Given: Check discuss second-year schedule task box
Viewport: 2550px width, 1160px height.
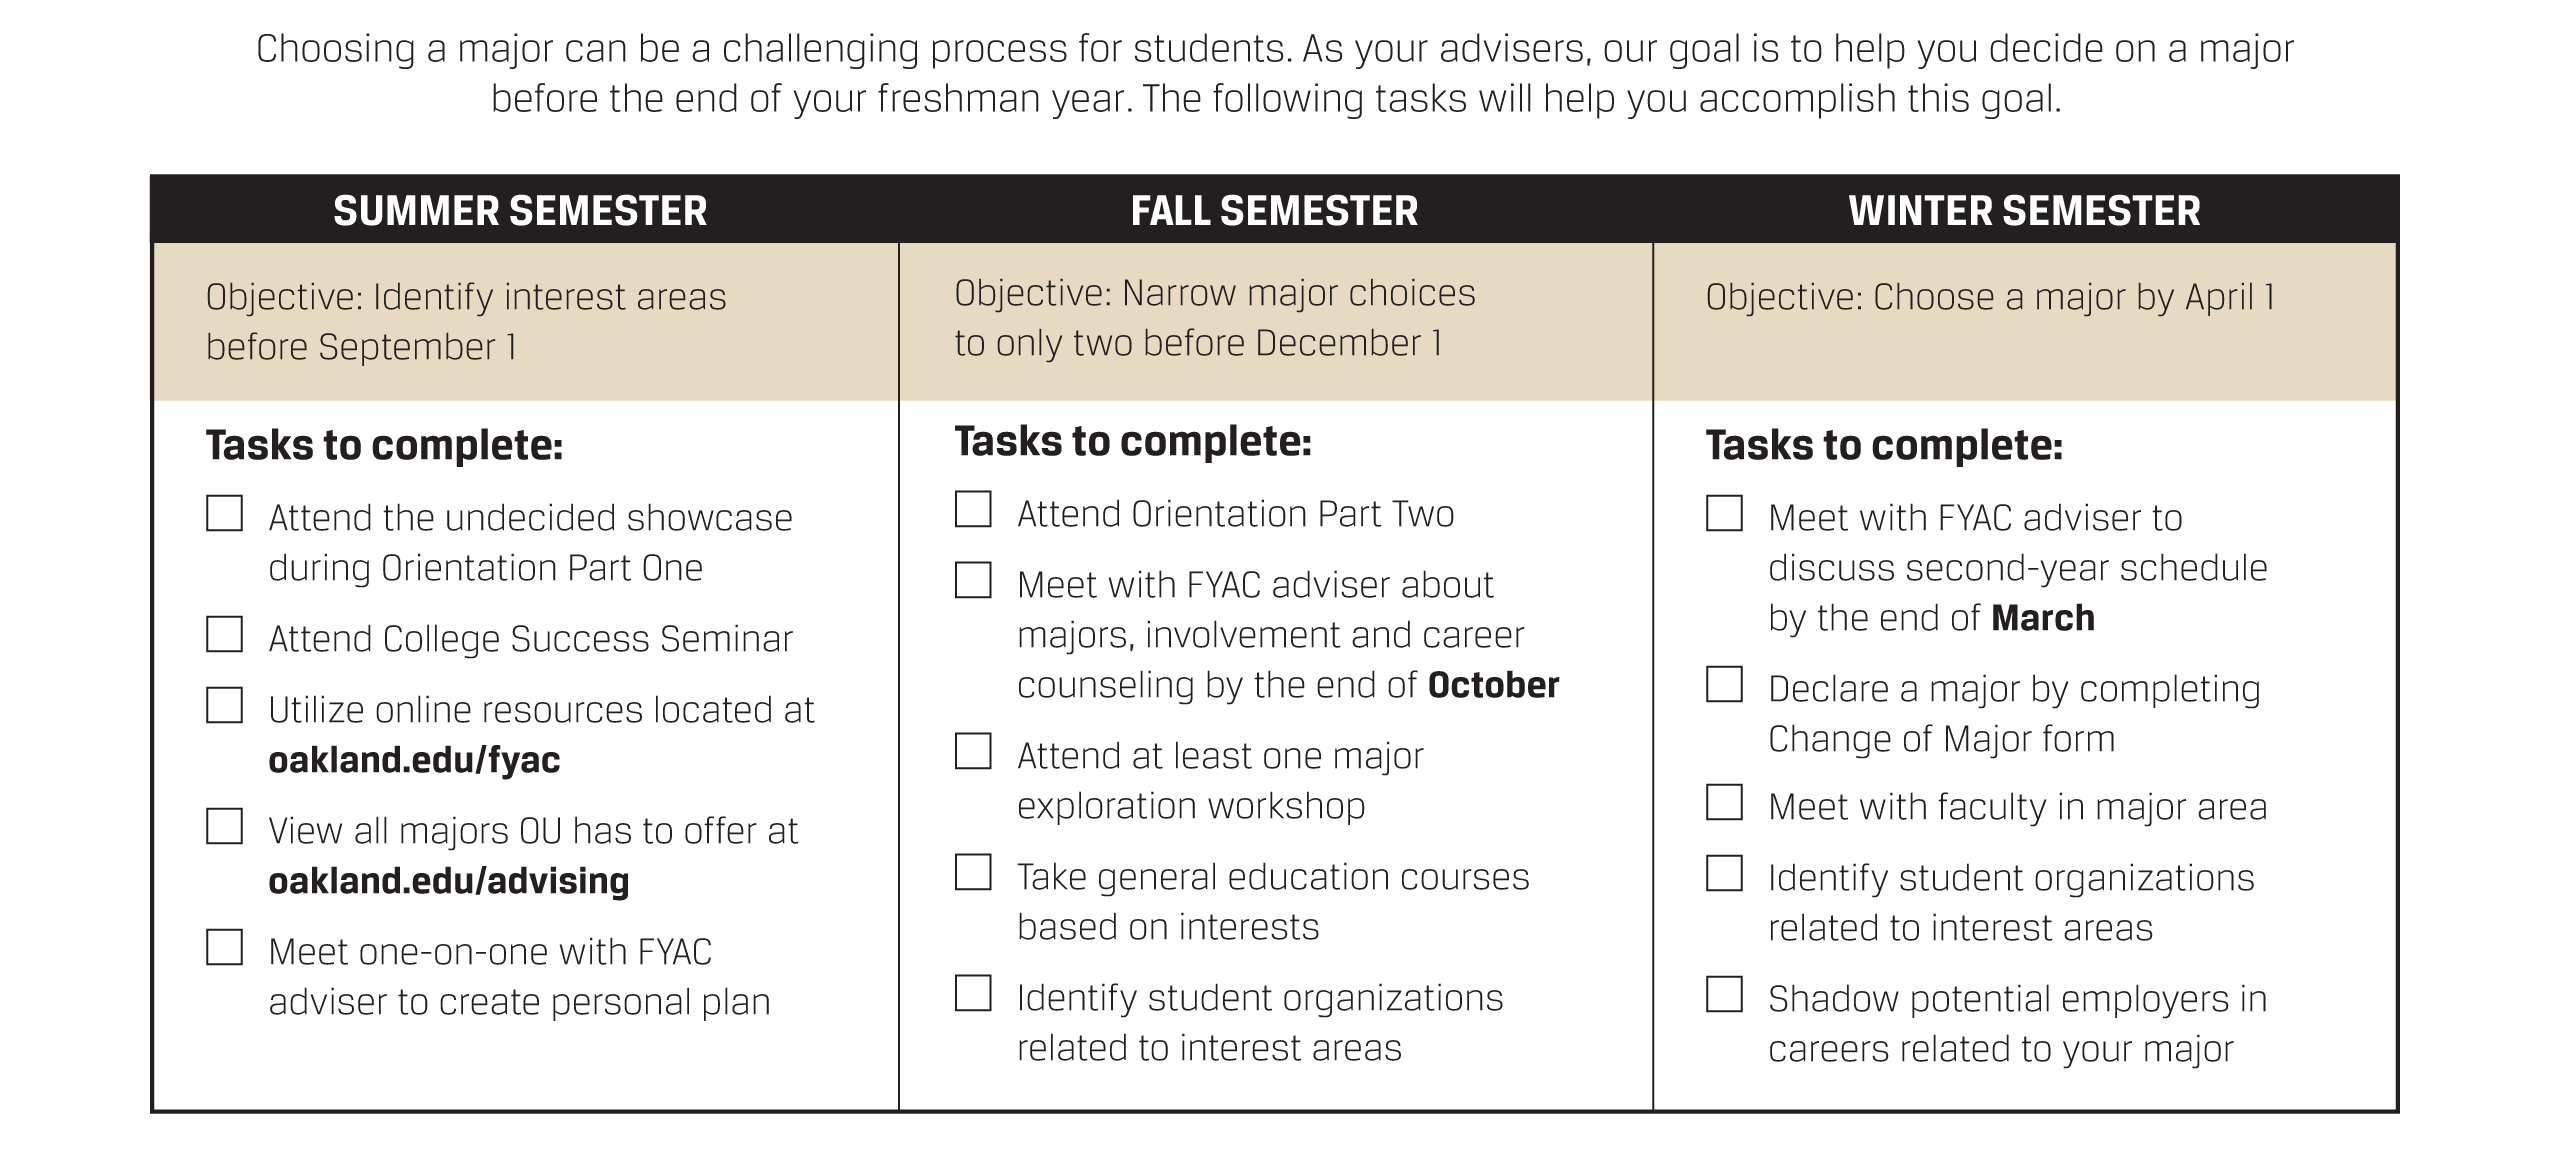Looking at the screenshot, I should (1724, 514).
